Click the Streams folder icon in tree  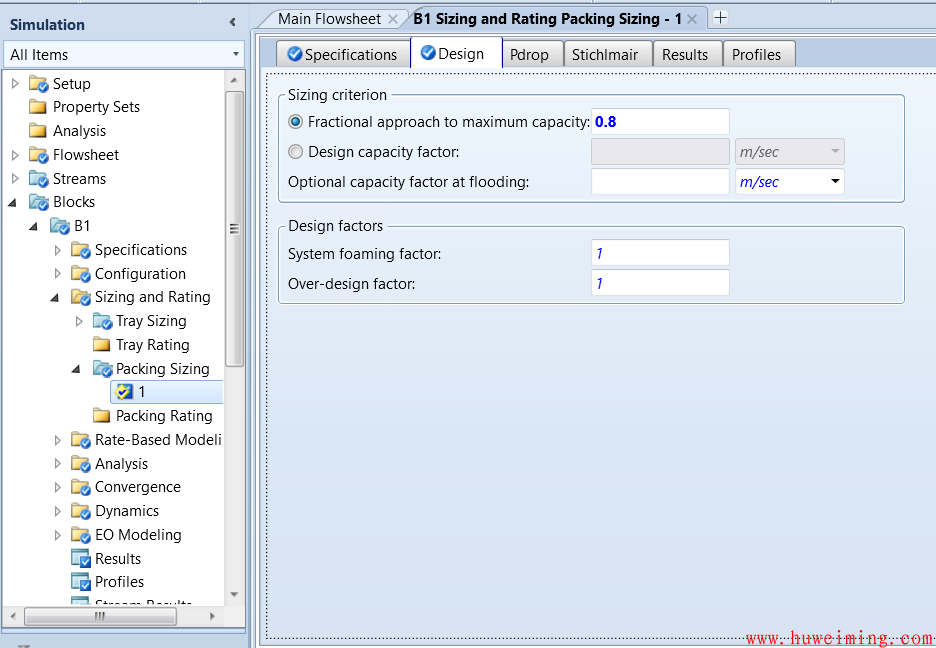pos(39,179)
